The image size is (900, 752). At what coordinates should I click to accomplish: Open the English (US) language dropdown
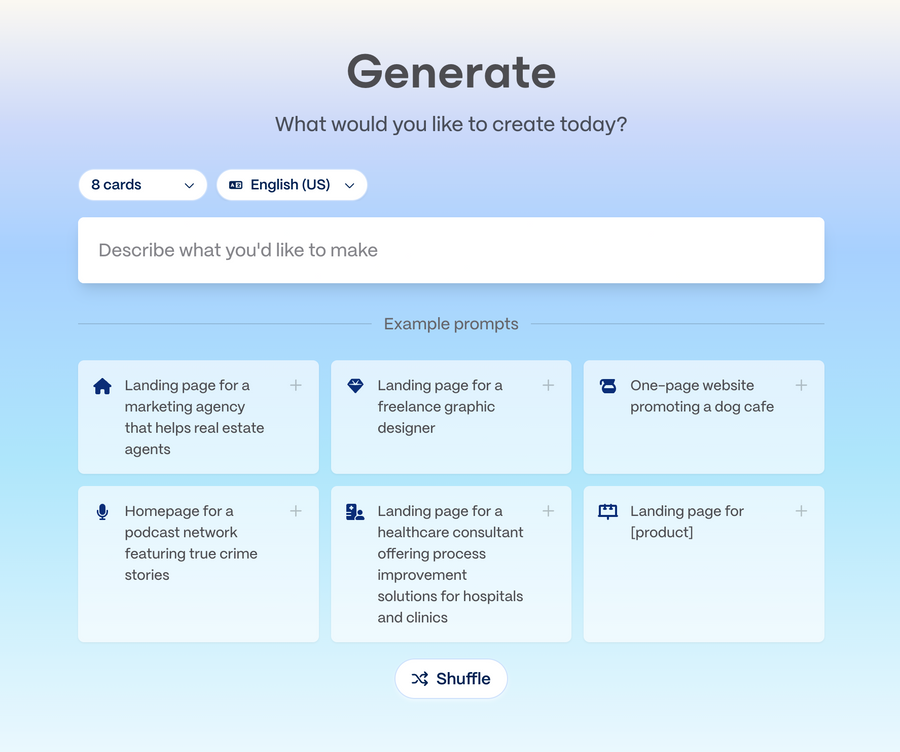tap(291, 185)
